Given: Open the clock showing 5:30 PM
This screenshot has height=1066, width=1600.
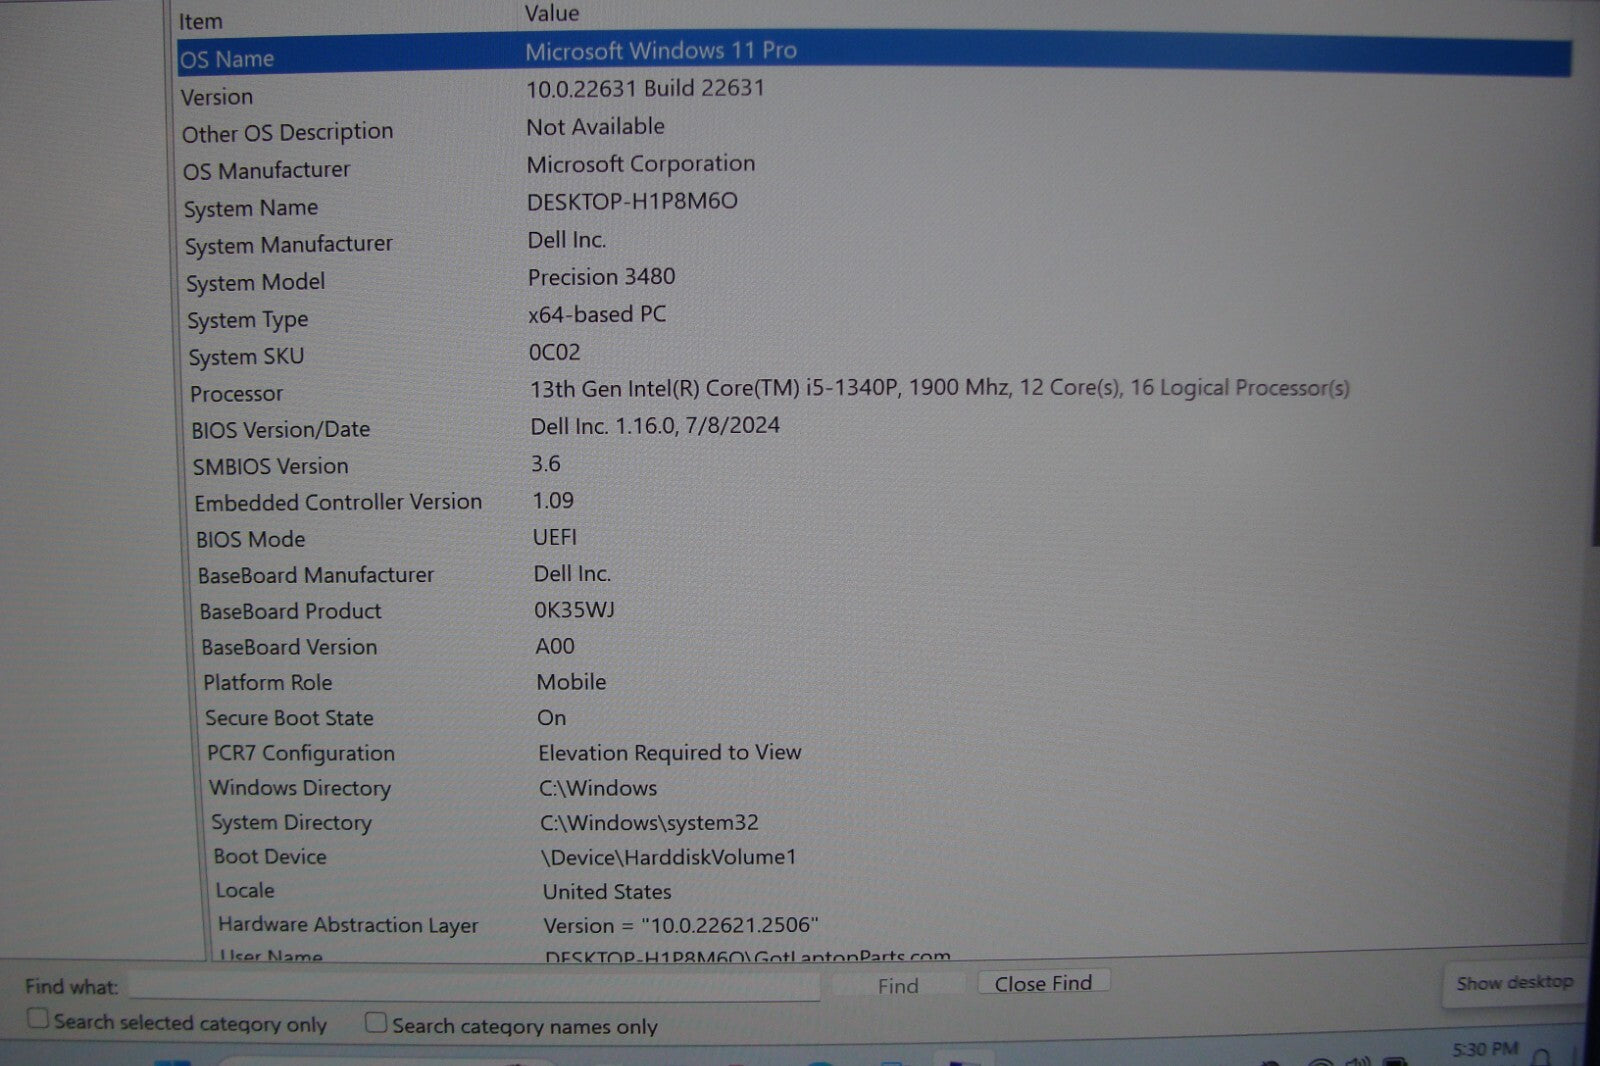Looking at the screenshot, I should (x=1484, y=1050).
